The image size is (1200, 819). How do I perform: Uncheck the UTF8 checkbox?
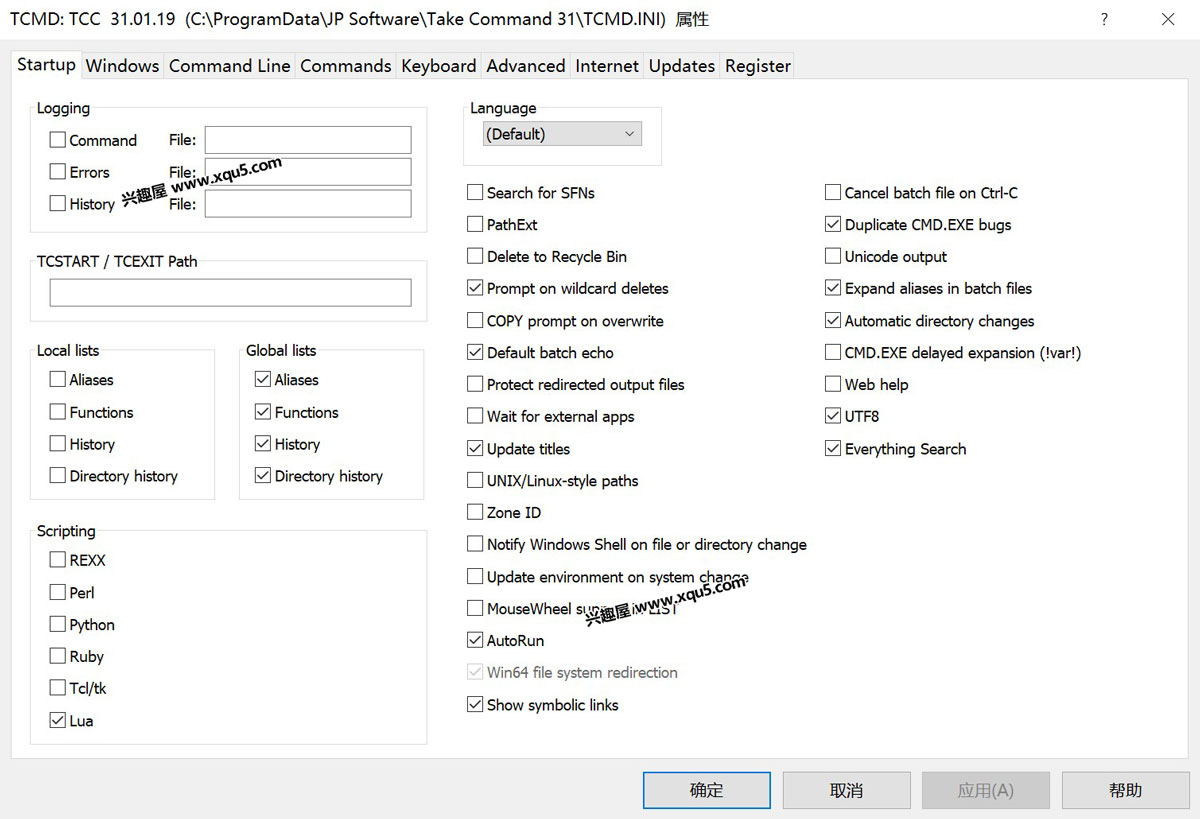(833, 416)
